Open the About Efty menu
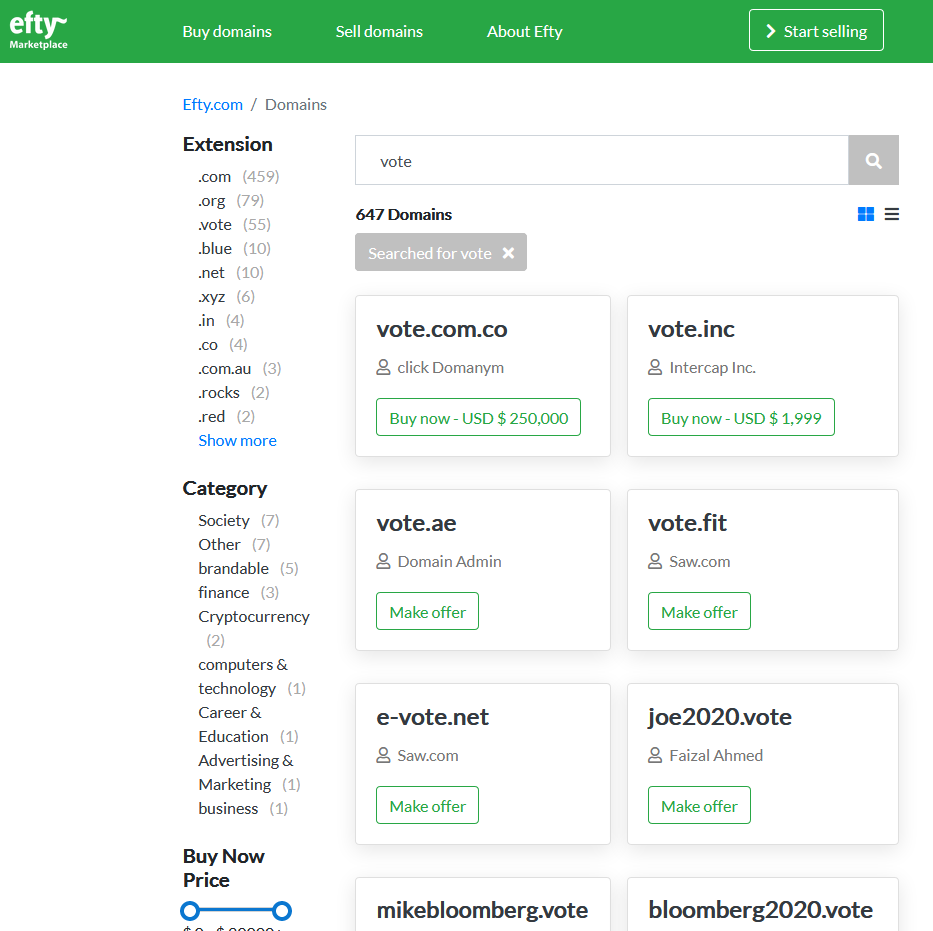 [x=524, y=32]
